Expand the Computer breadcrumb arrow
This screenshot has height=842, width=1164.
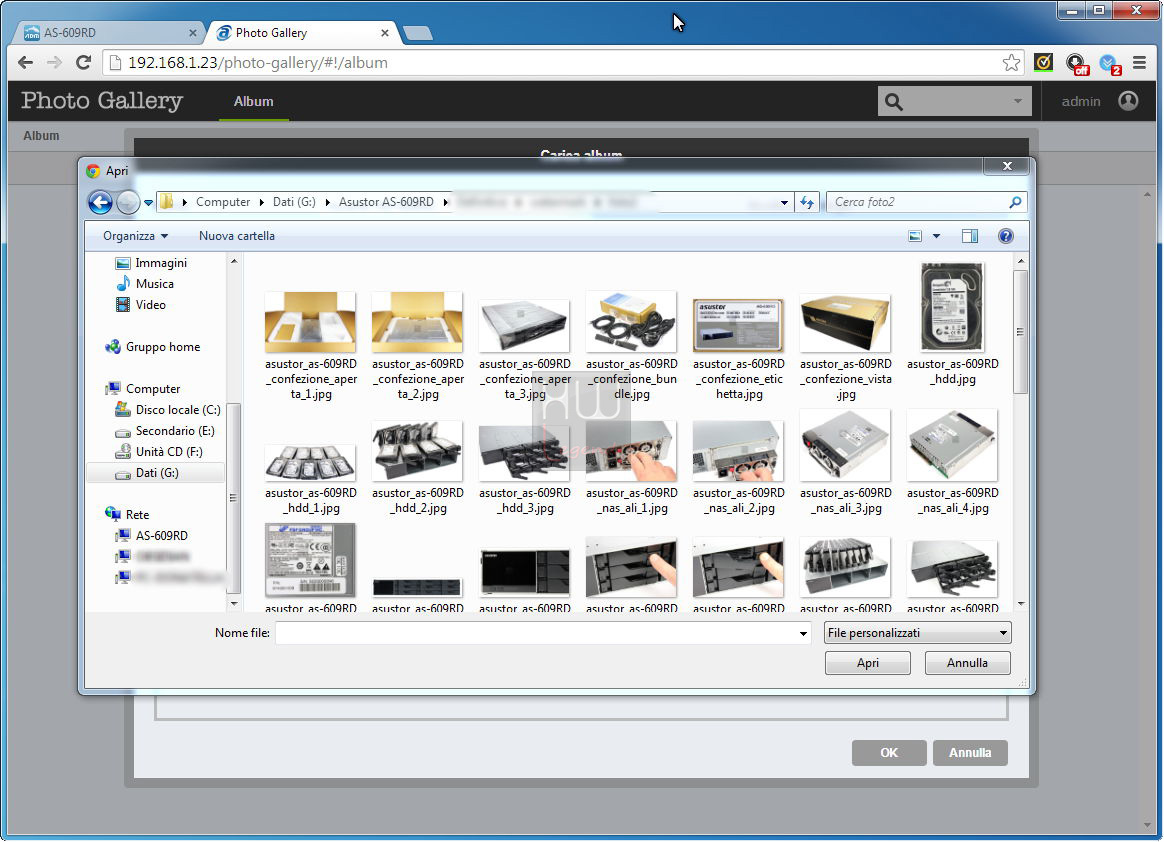262,202
